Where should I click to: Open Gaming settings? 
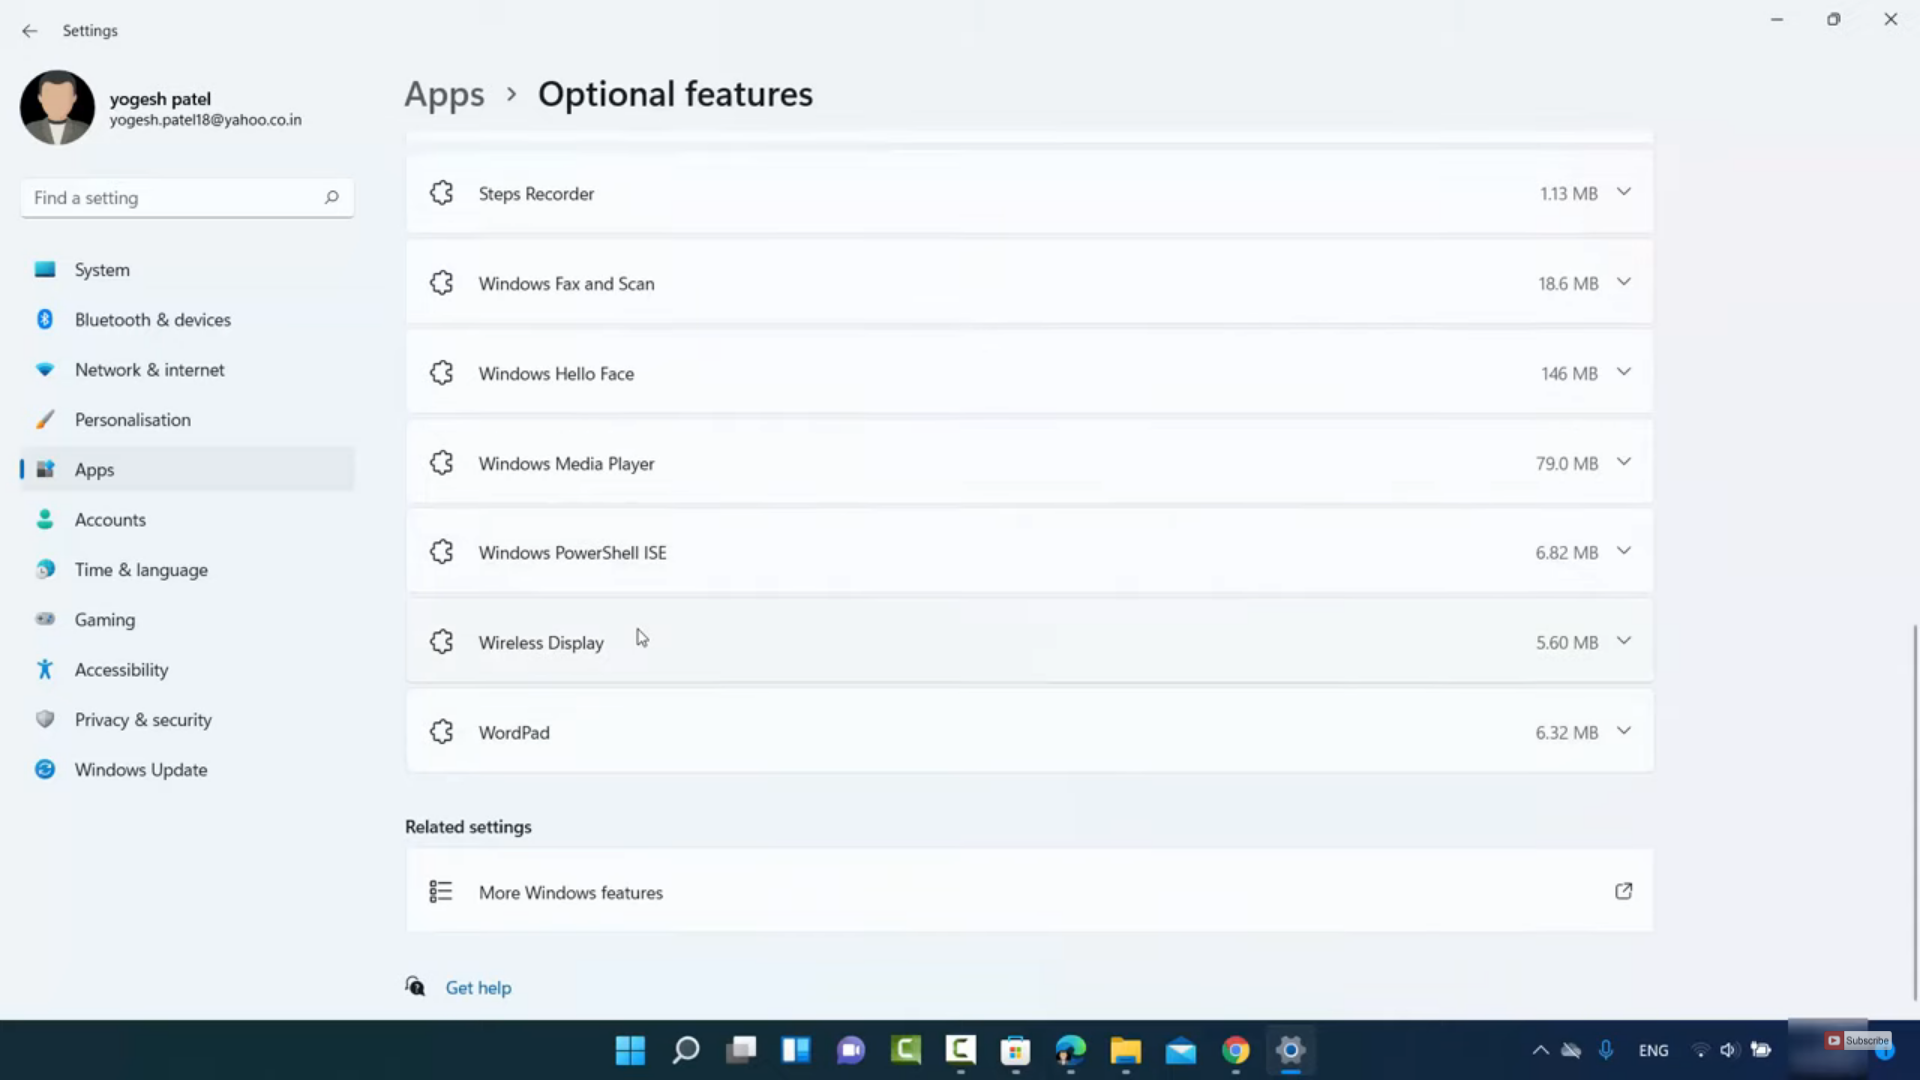click(187, 620)
